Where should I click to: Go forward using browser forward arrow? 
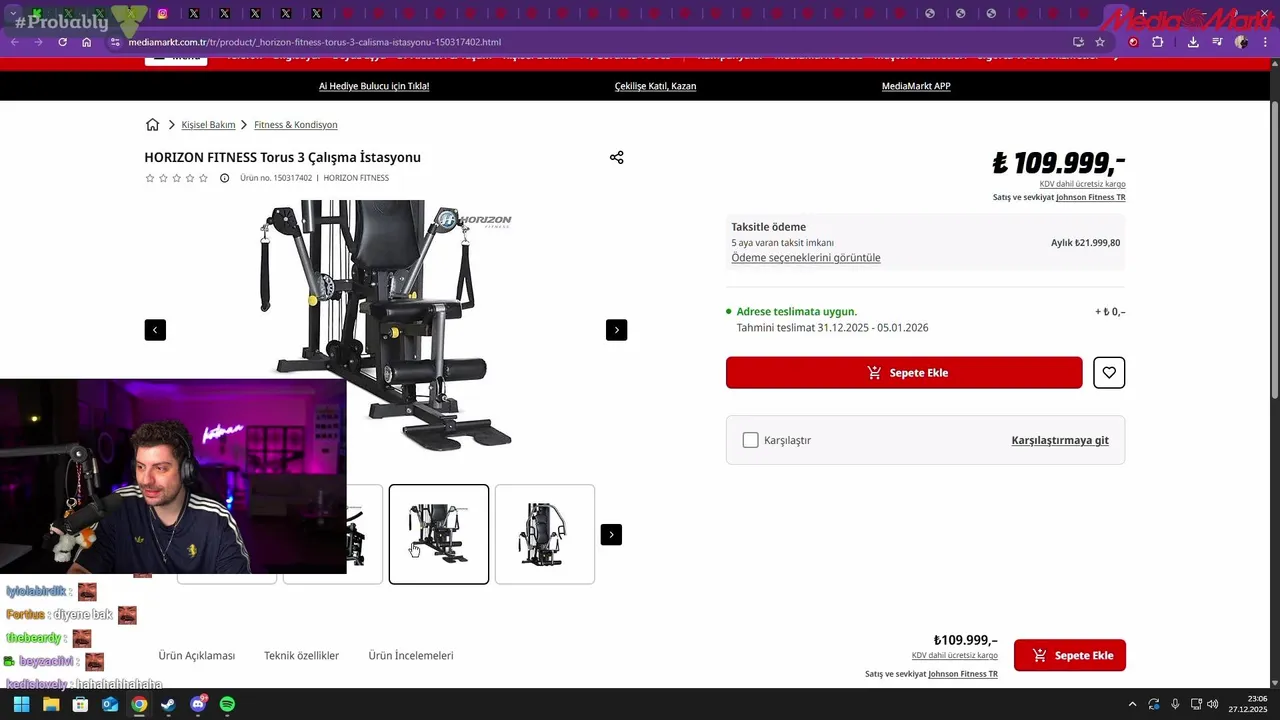(38, 42)
